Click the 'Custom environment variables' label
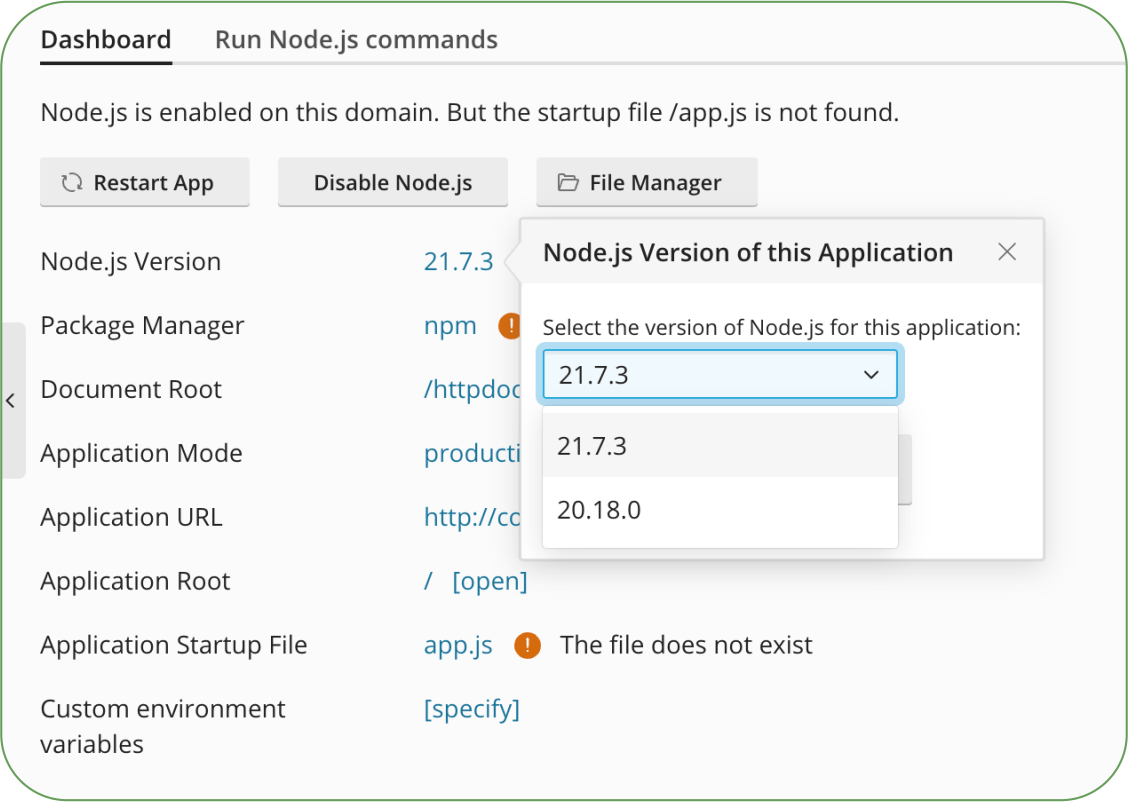Viewport: 1128px width, 802px height. [163, 726]
